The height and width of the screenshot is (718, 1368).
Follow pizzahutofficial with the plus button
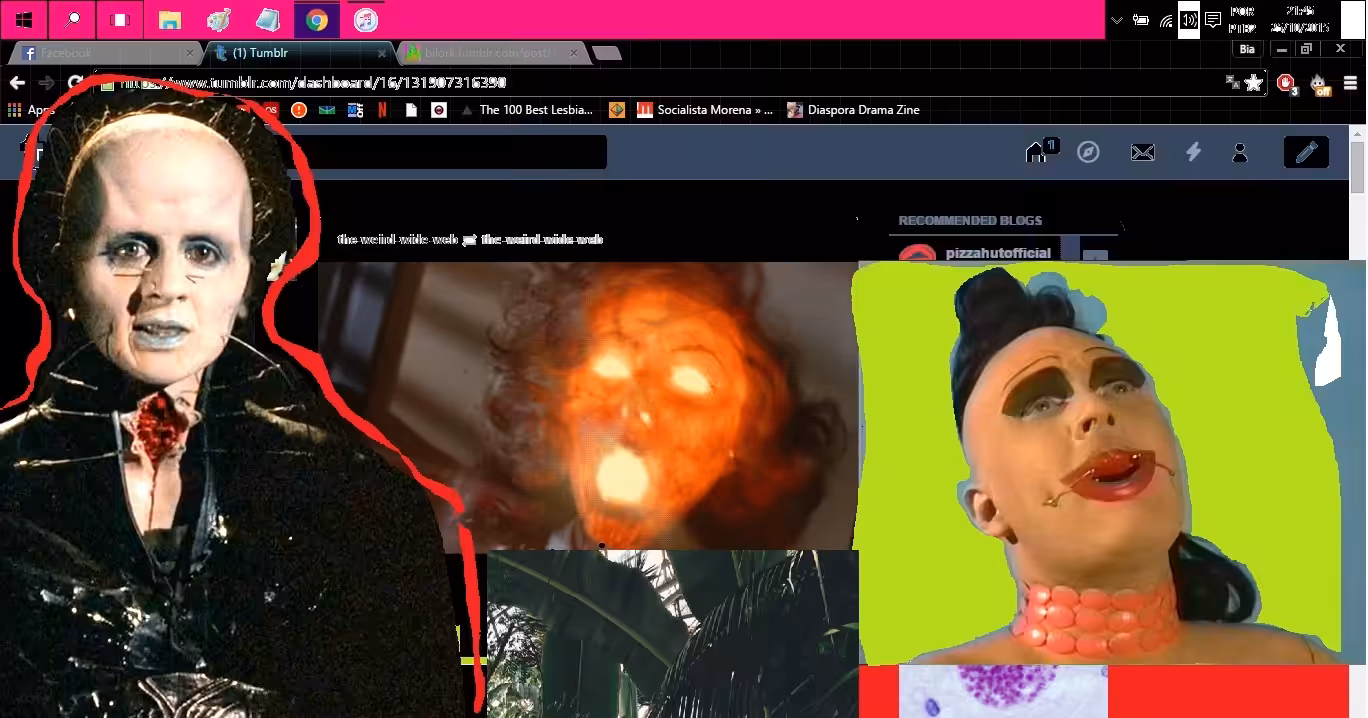point(1095,255)
